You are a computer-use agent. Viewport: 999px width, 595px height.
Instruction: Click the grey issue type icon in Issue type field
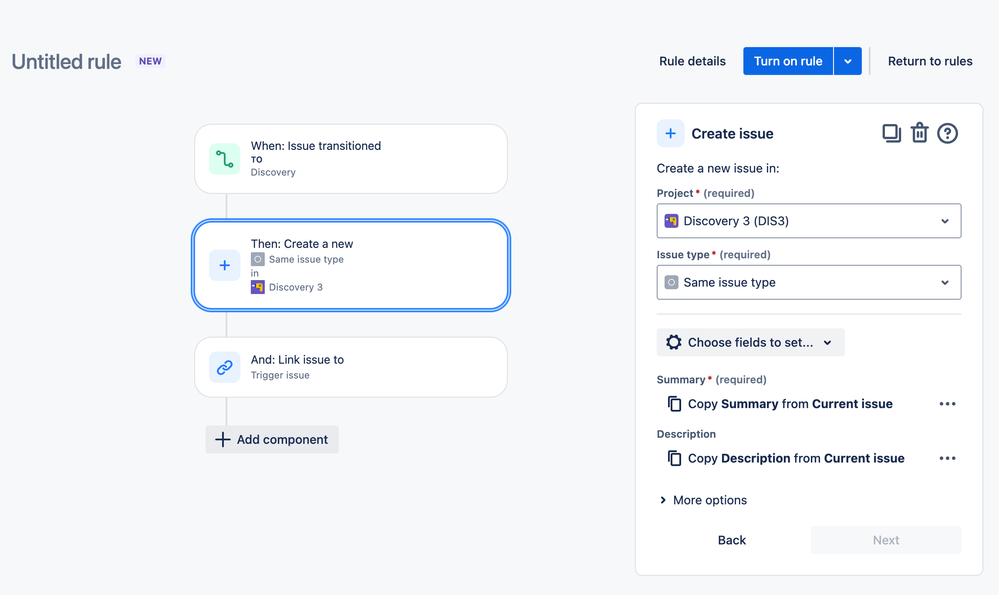(x=671, y=282)
